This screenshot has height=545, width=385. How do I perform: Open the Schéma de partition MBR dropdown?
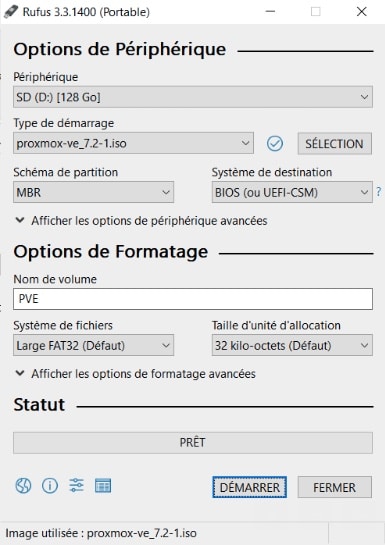click(93, 192)
